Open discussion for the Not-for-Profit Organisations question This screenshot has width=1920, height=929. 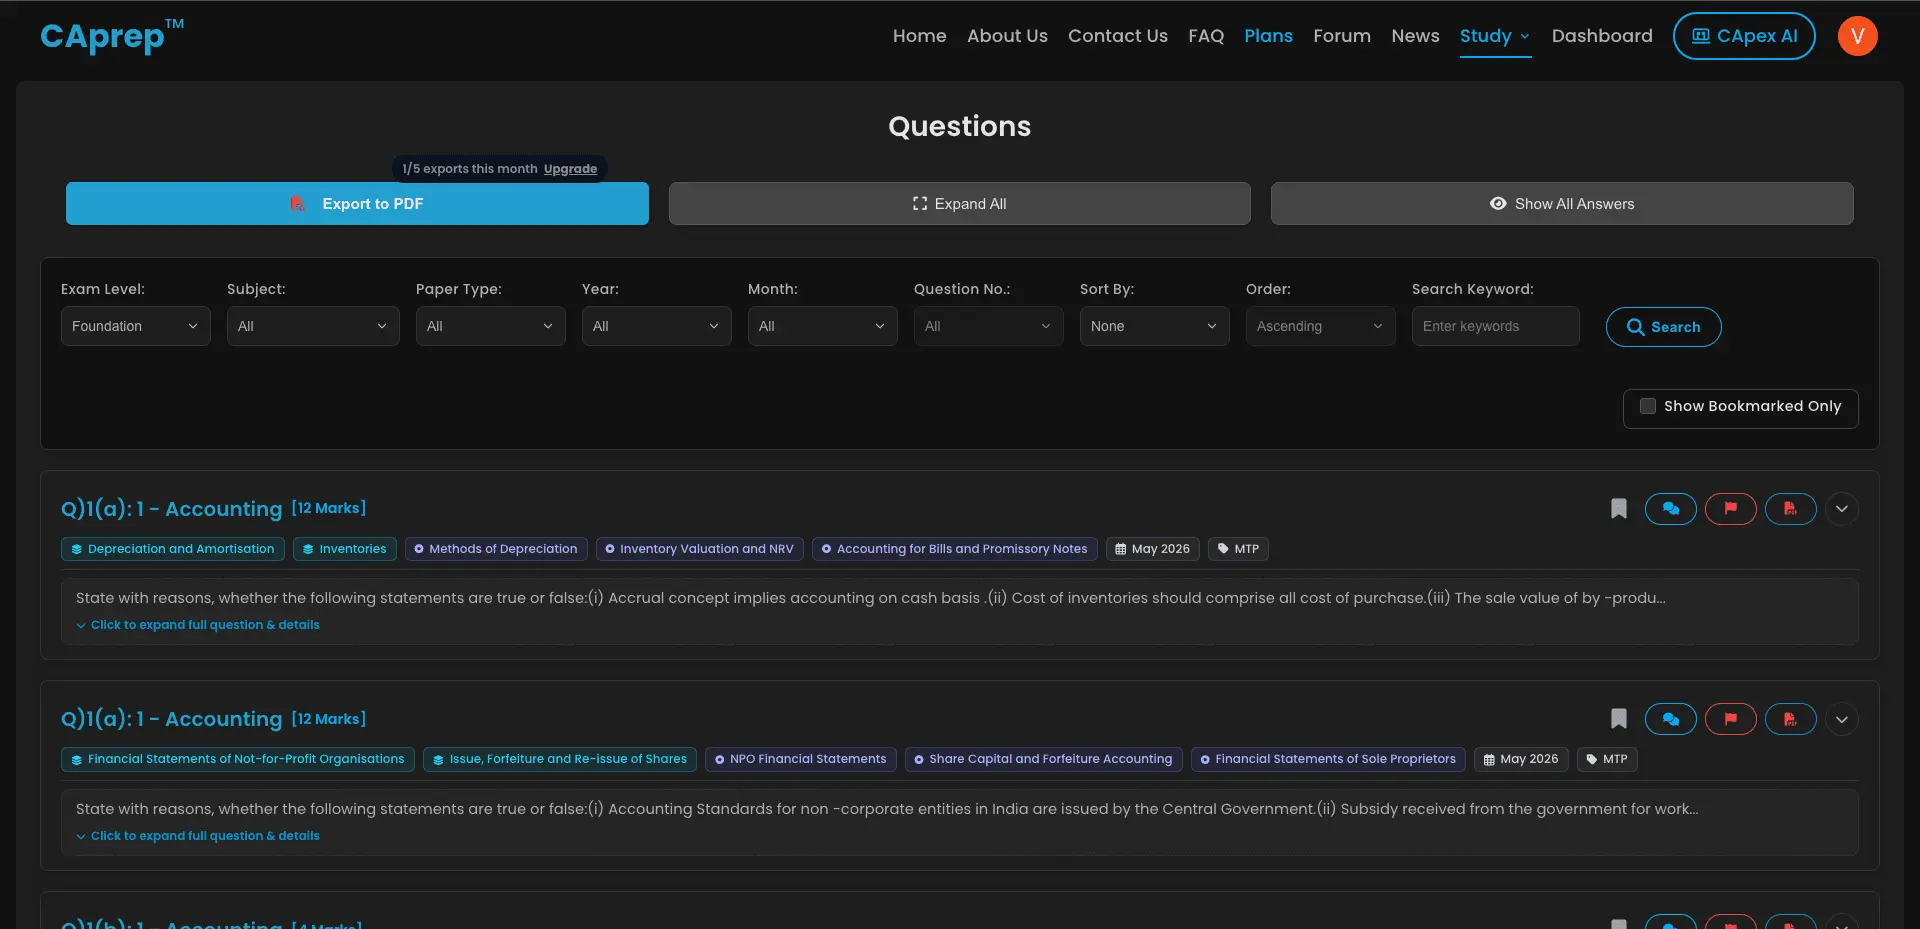point(1671,719)
